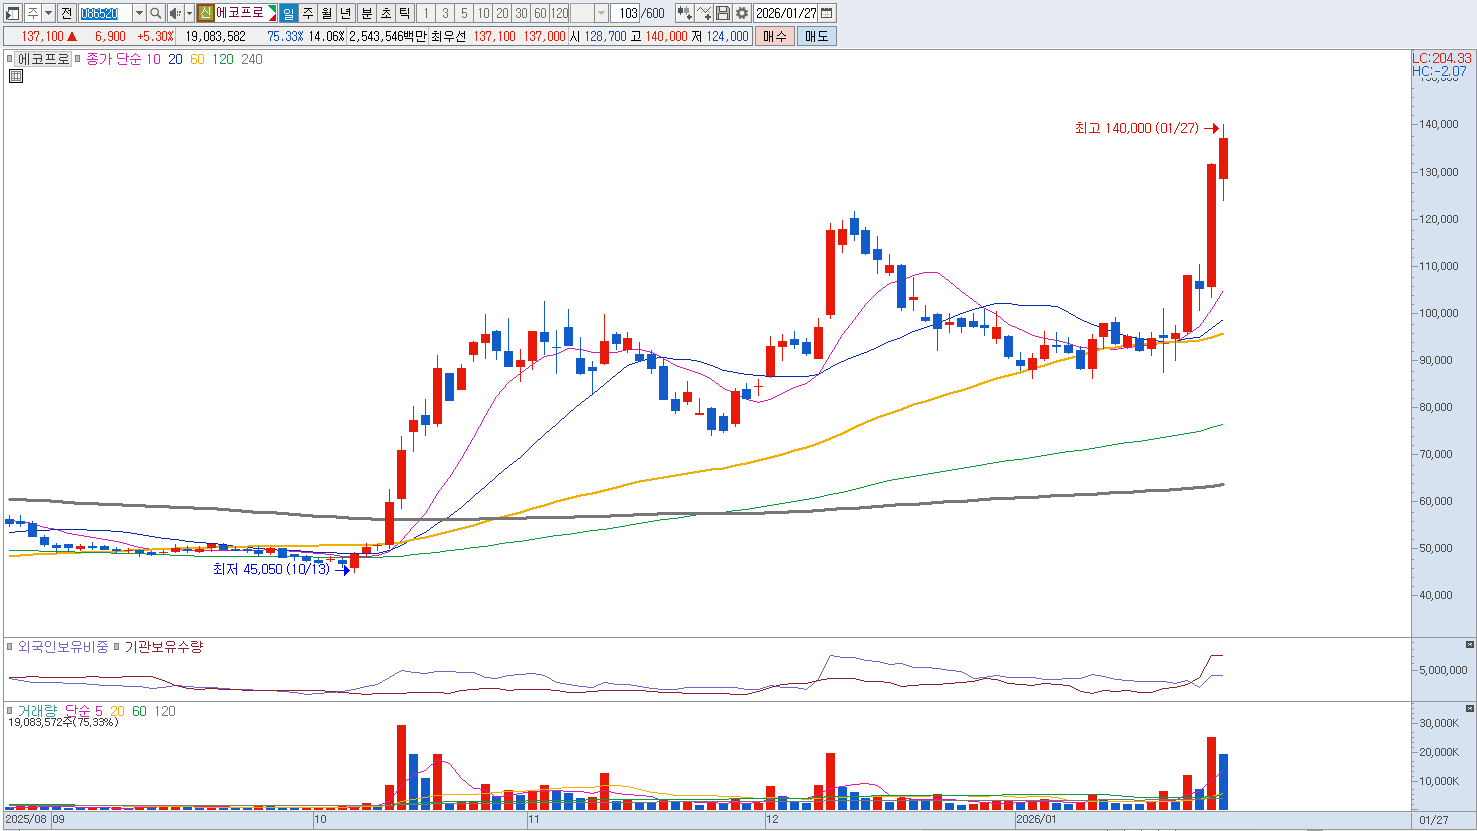
Task: Toggle the 외국인보유비중 indicator marker
Action: click(x=11, y=648)
